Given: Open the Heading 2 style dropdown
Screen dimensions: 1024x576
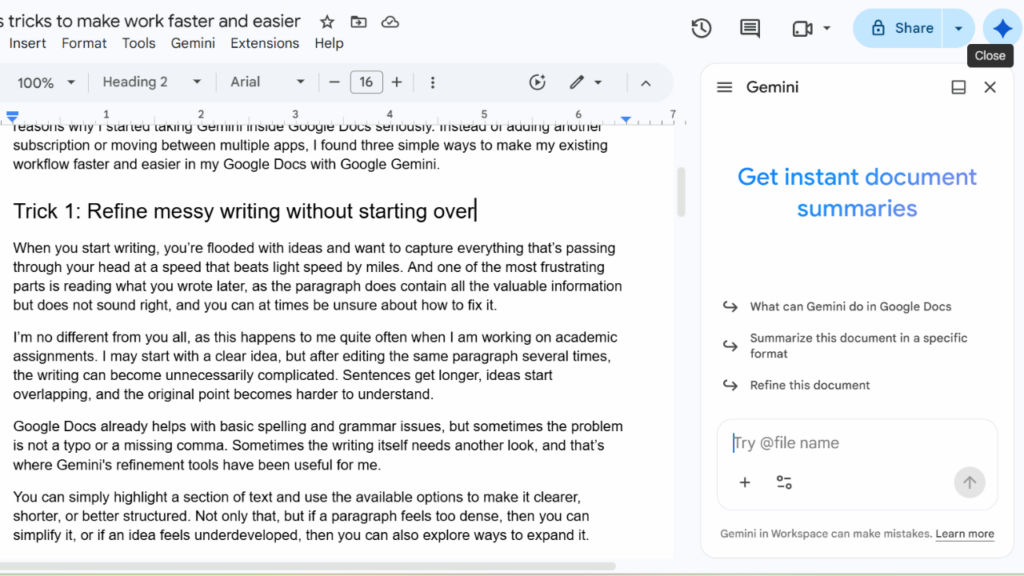Looking at the screenshot, I should [x=151, y=82].
